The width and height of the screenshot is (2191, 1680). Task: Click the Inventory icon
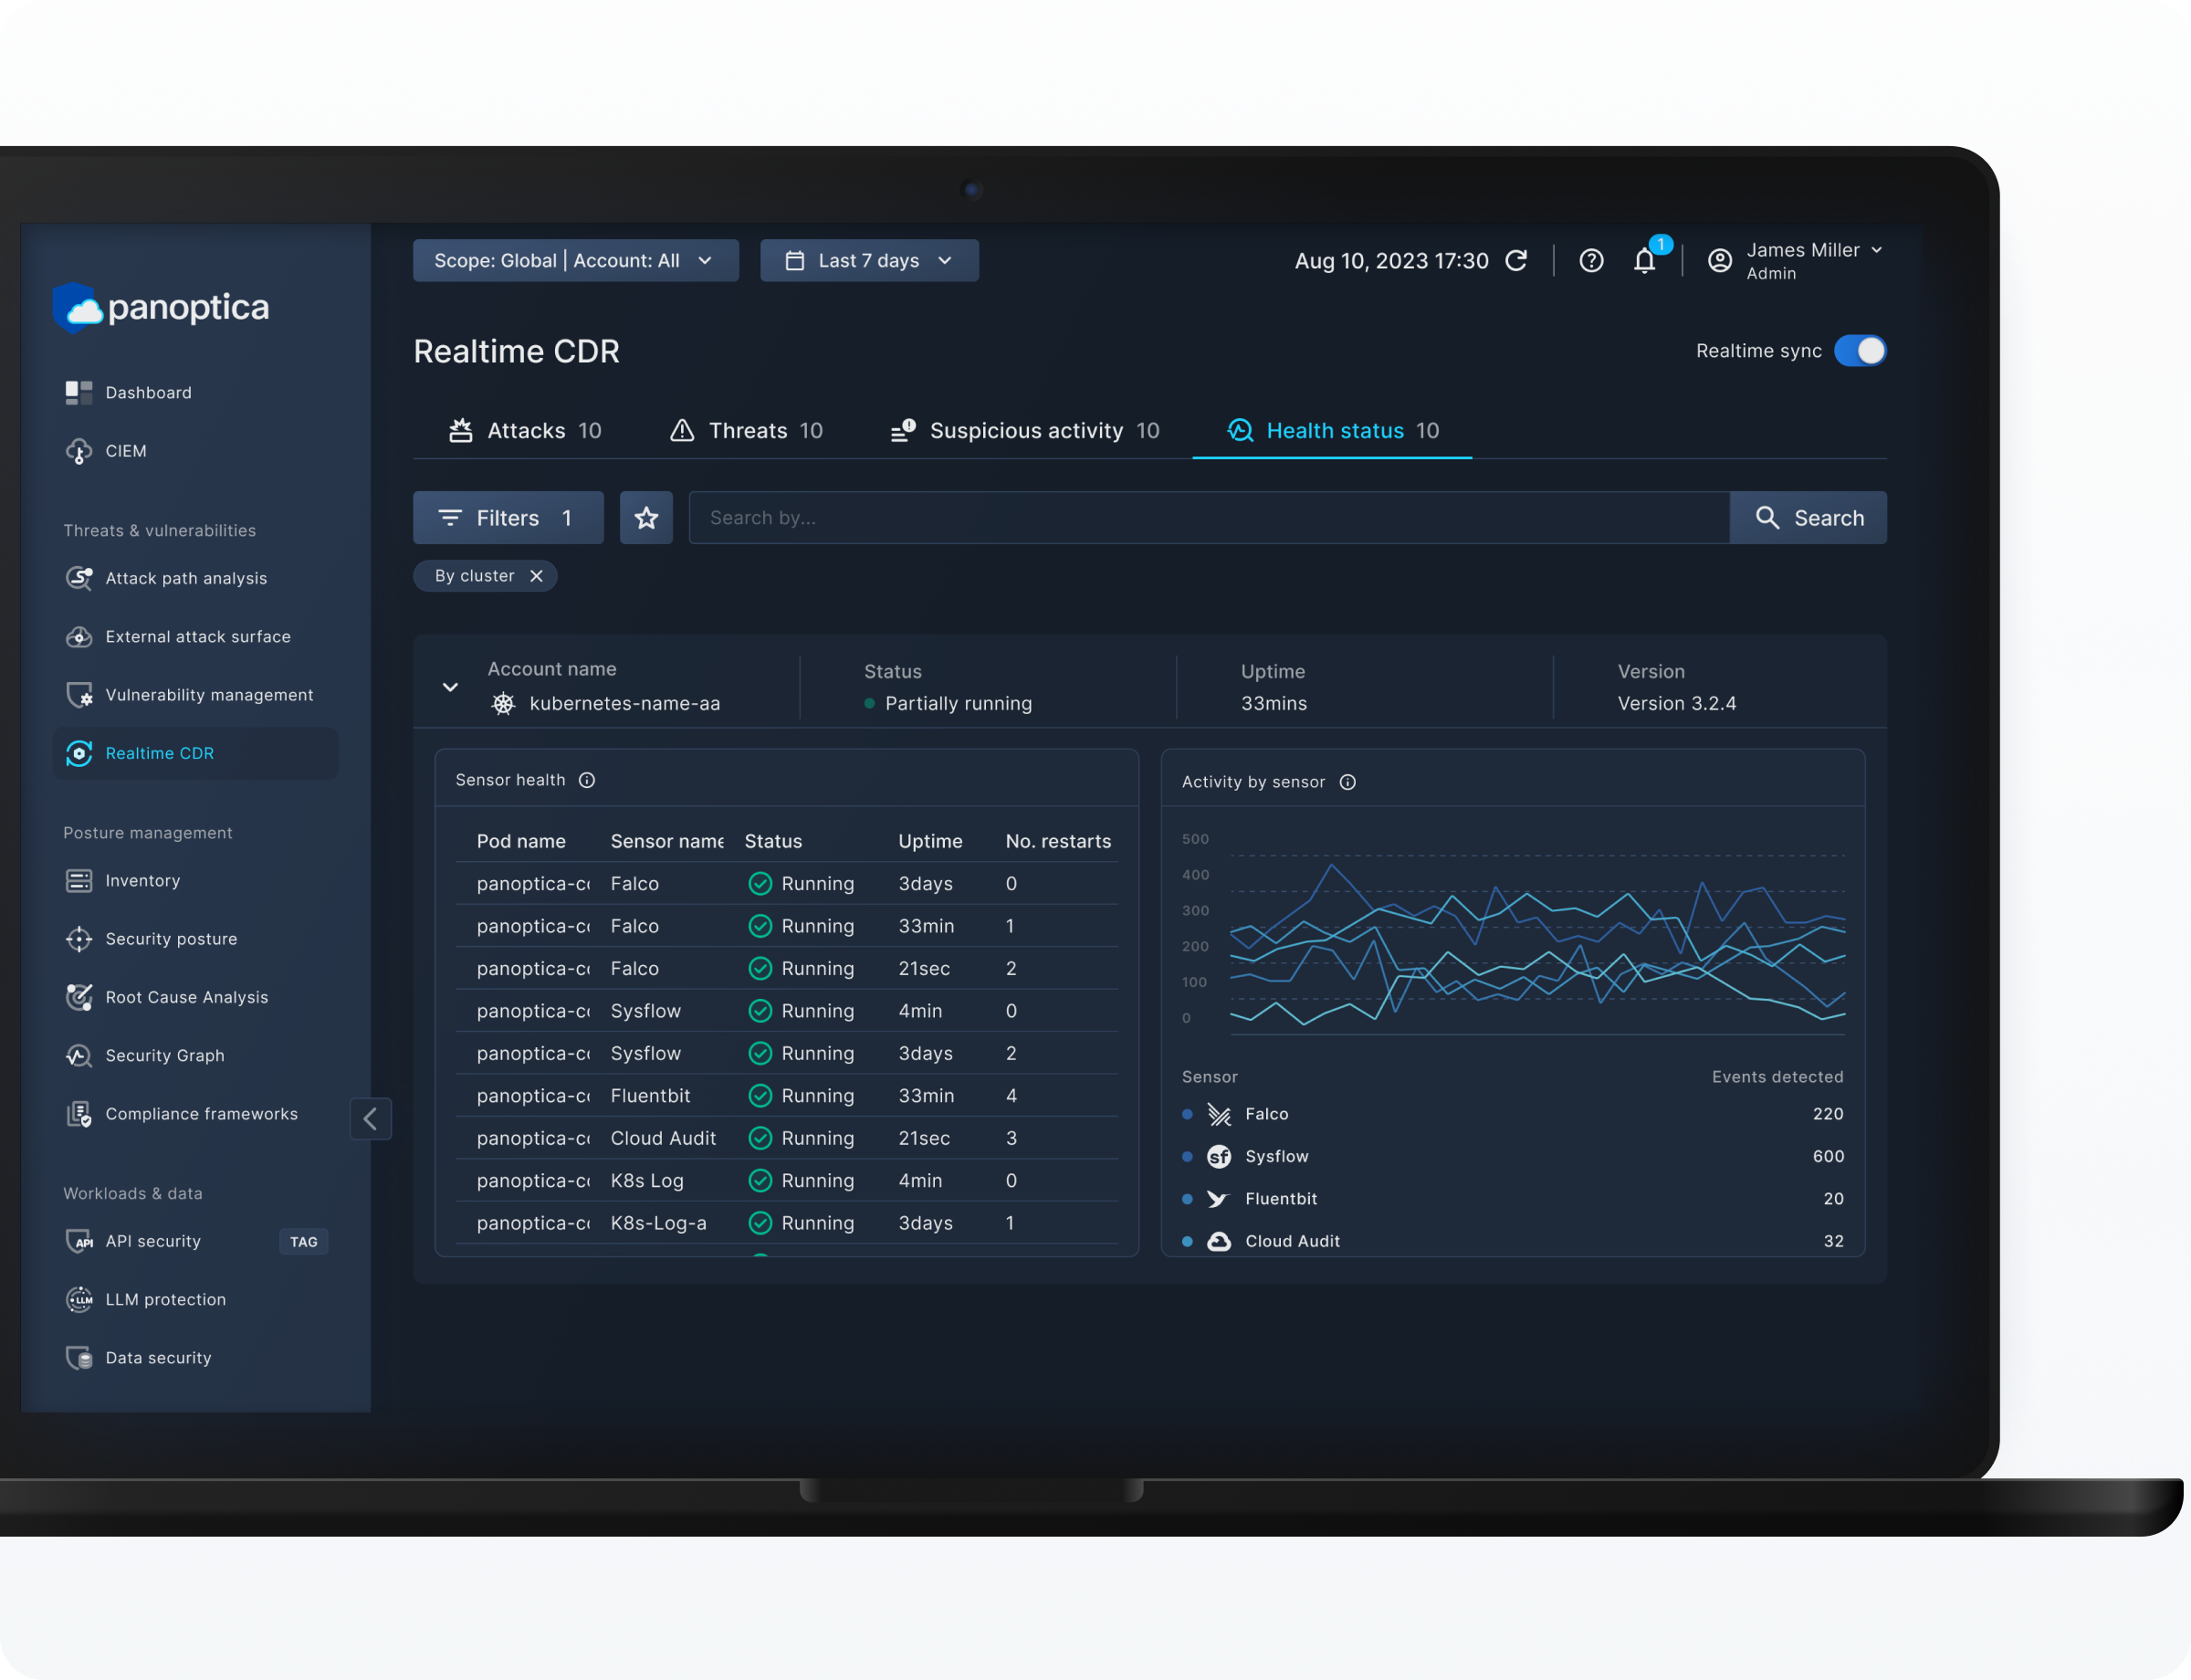[79, 881]
